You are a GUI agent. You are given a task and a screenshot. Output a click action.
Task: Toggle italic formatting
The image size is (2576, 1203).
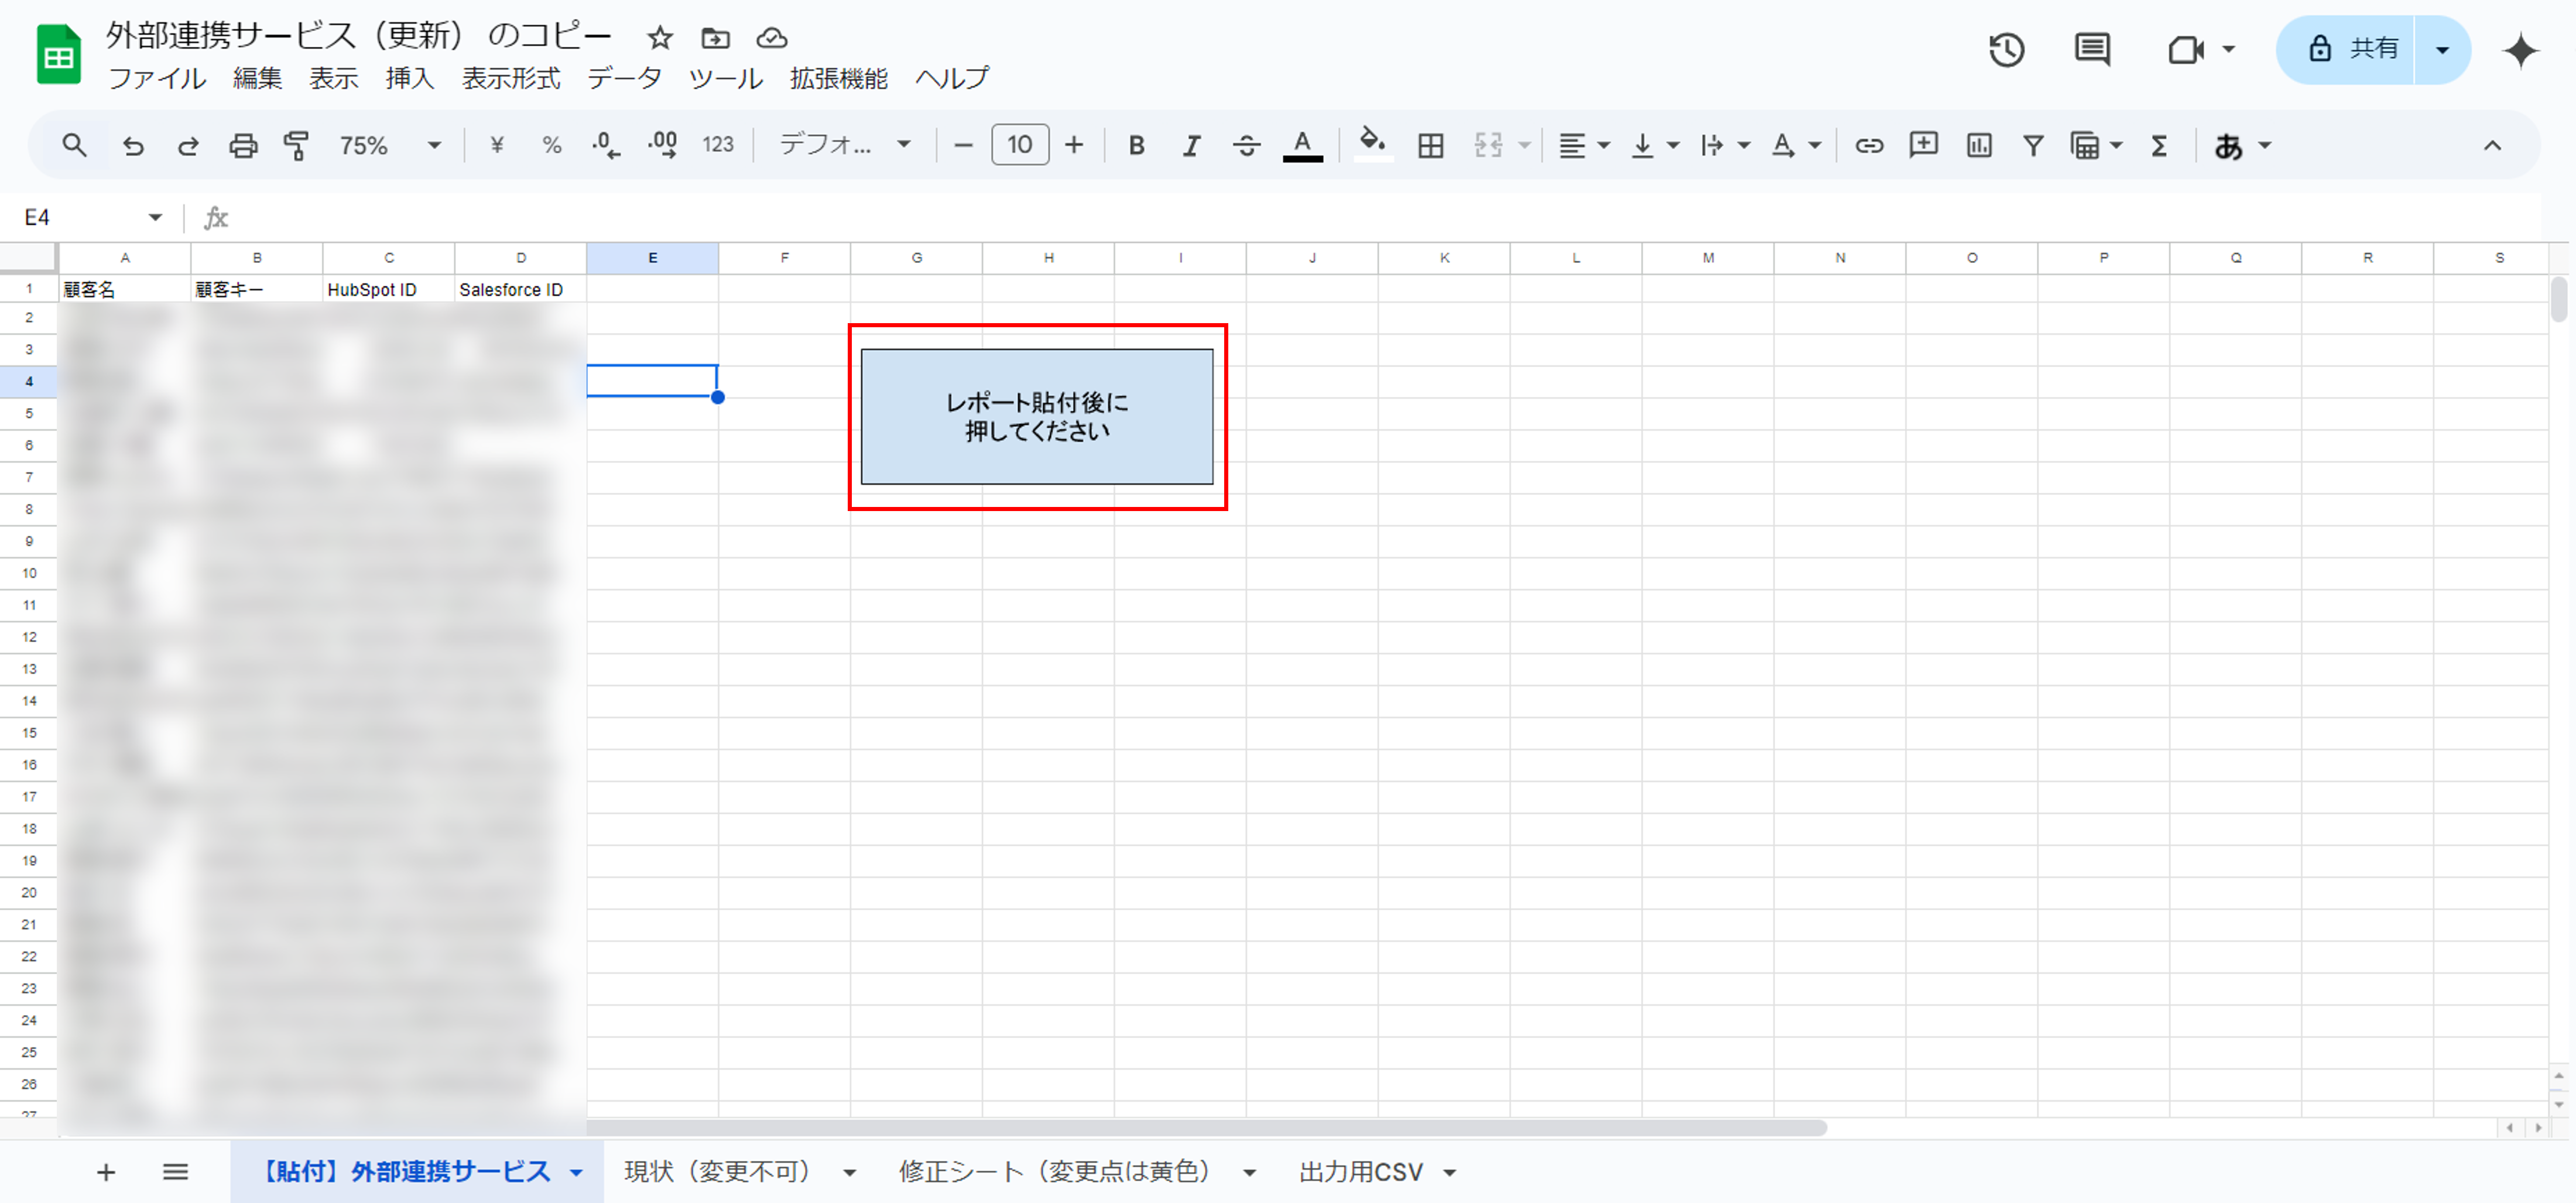click(x=1190, y=145)
